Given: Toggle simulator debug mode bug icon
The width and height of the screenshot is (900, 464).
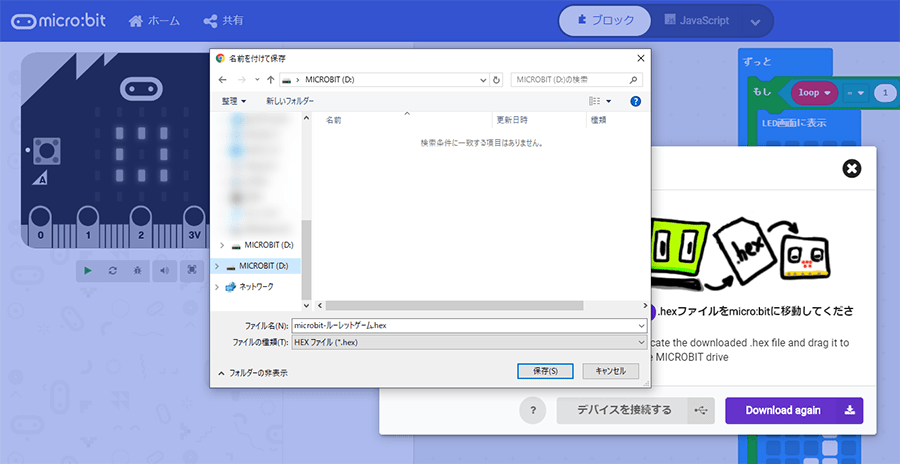Looking at the screenshot, I should [x=137, y=270].
